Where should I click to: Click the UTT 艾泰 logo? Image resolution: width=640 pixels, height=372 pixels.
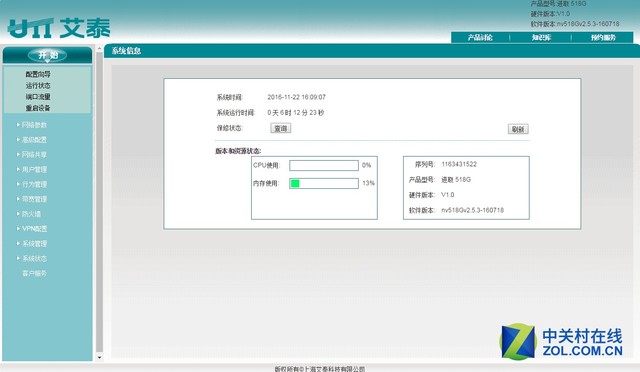(59, 28)
